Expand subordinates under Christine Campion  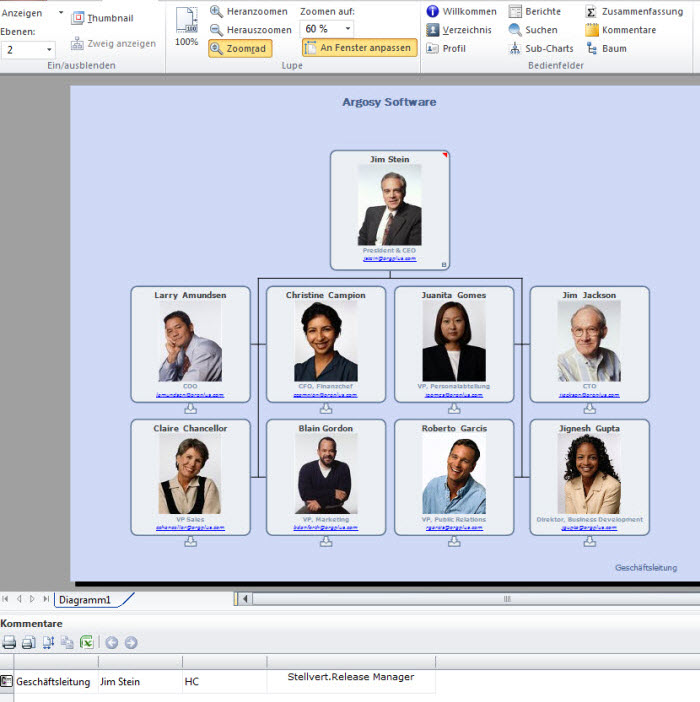click(326, 409)
